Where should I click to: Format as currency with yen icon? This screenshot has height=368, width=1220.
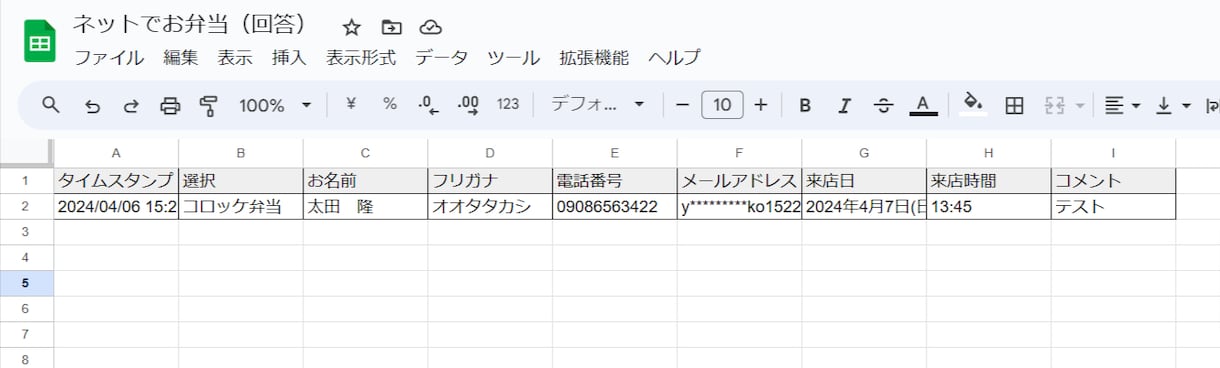pyautogui.click(x=351, y=104)
